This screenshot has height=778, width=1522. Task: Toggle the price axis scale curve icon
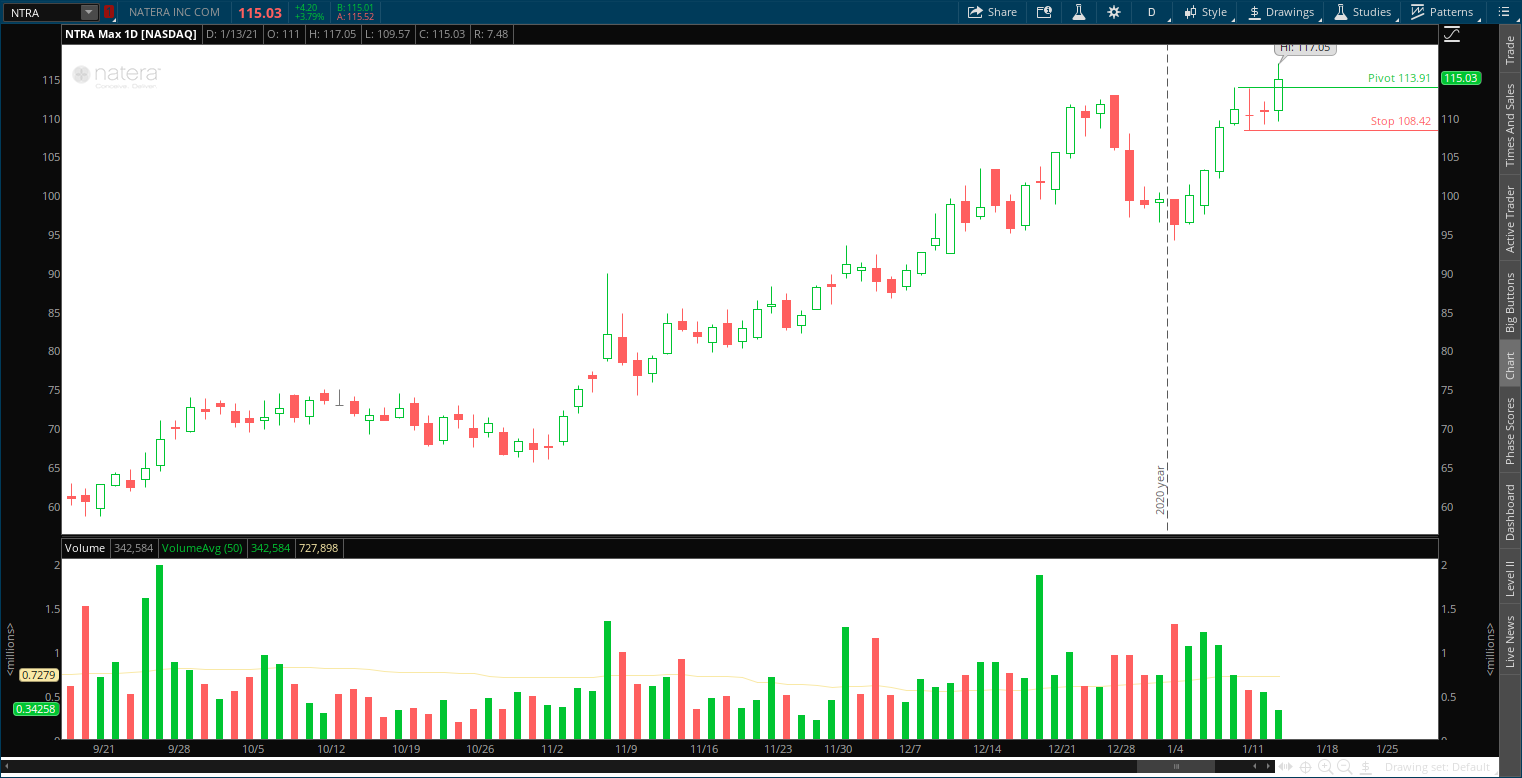point(1451,34)
